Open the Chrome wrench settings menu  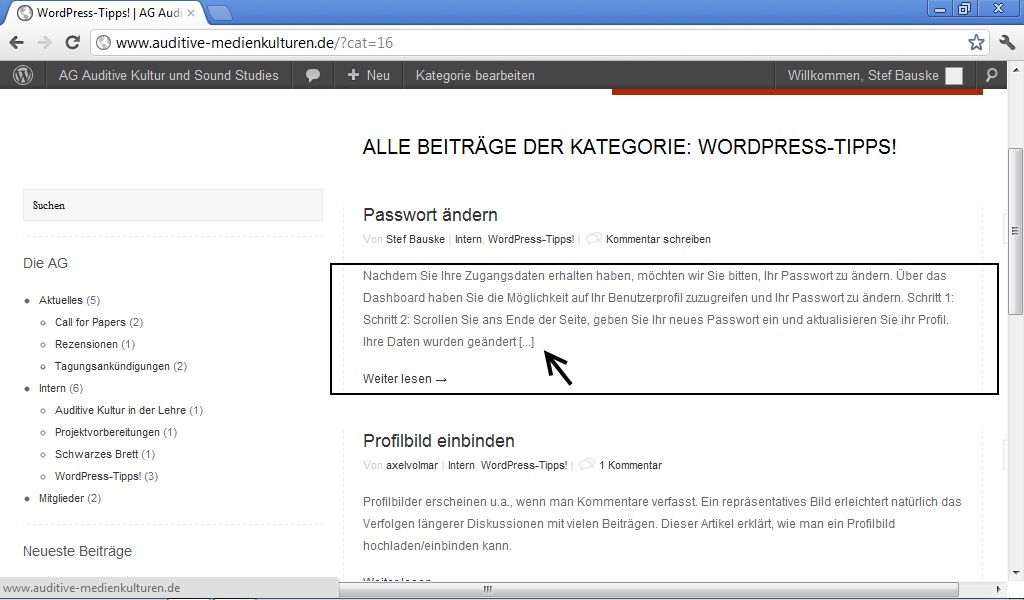pos(1007,43)
